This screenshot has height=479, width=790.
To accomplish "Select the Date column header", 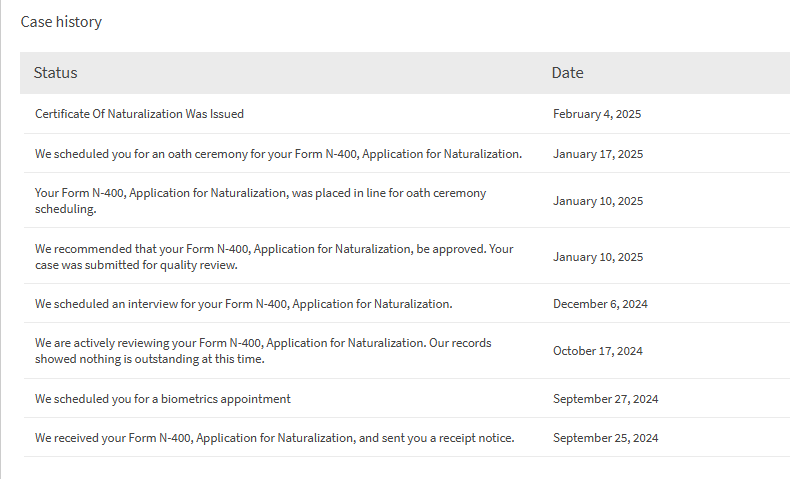I will click(567, 73).
